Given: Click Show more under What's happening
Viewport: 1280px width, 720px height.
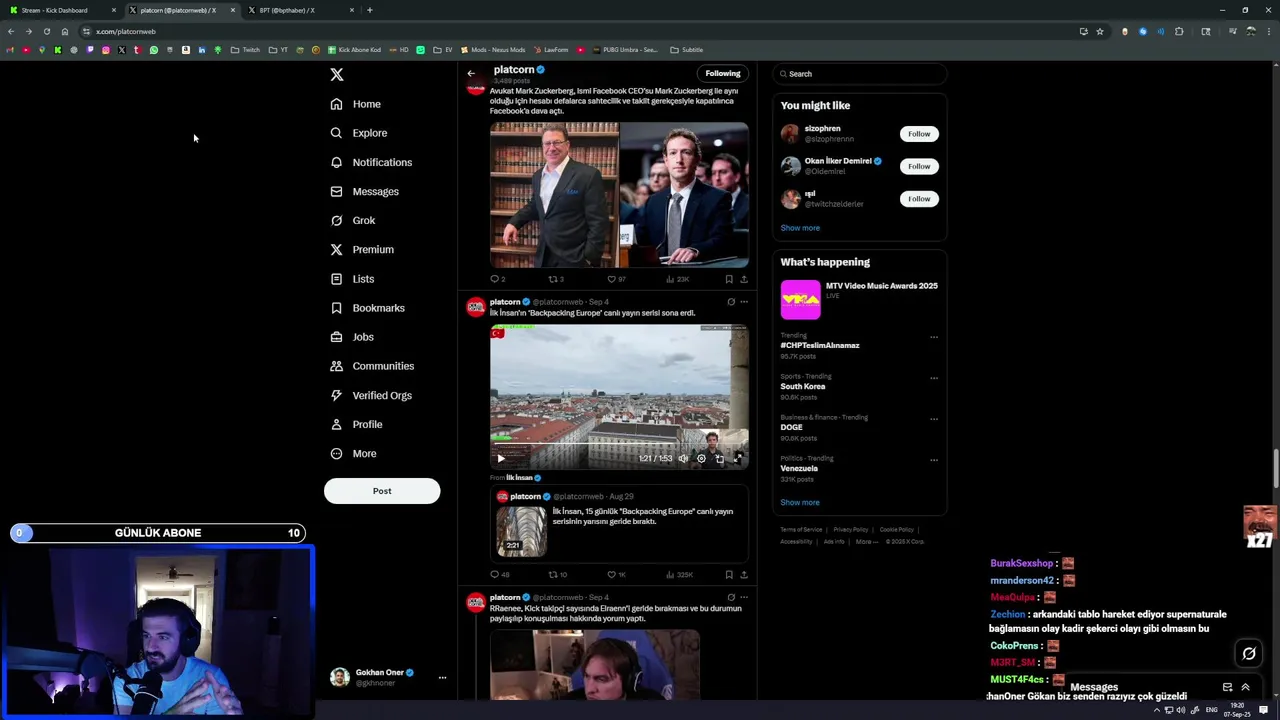Looking at the screenshot, I should click(800, 503).
